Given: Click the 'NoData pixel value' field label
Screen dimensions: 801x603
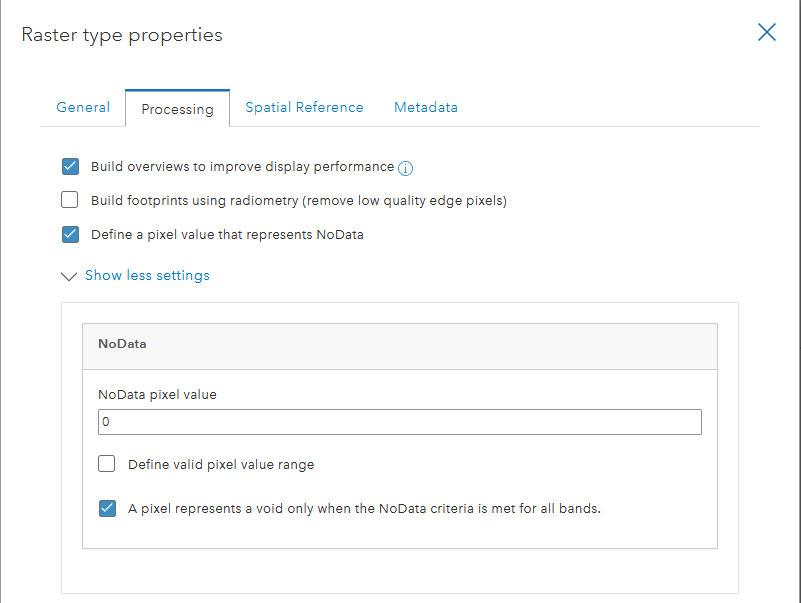Looking at the screenshot, I should point(157,394).
